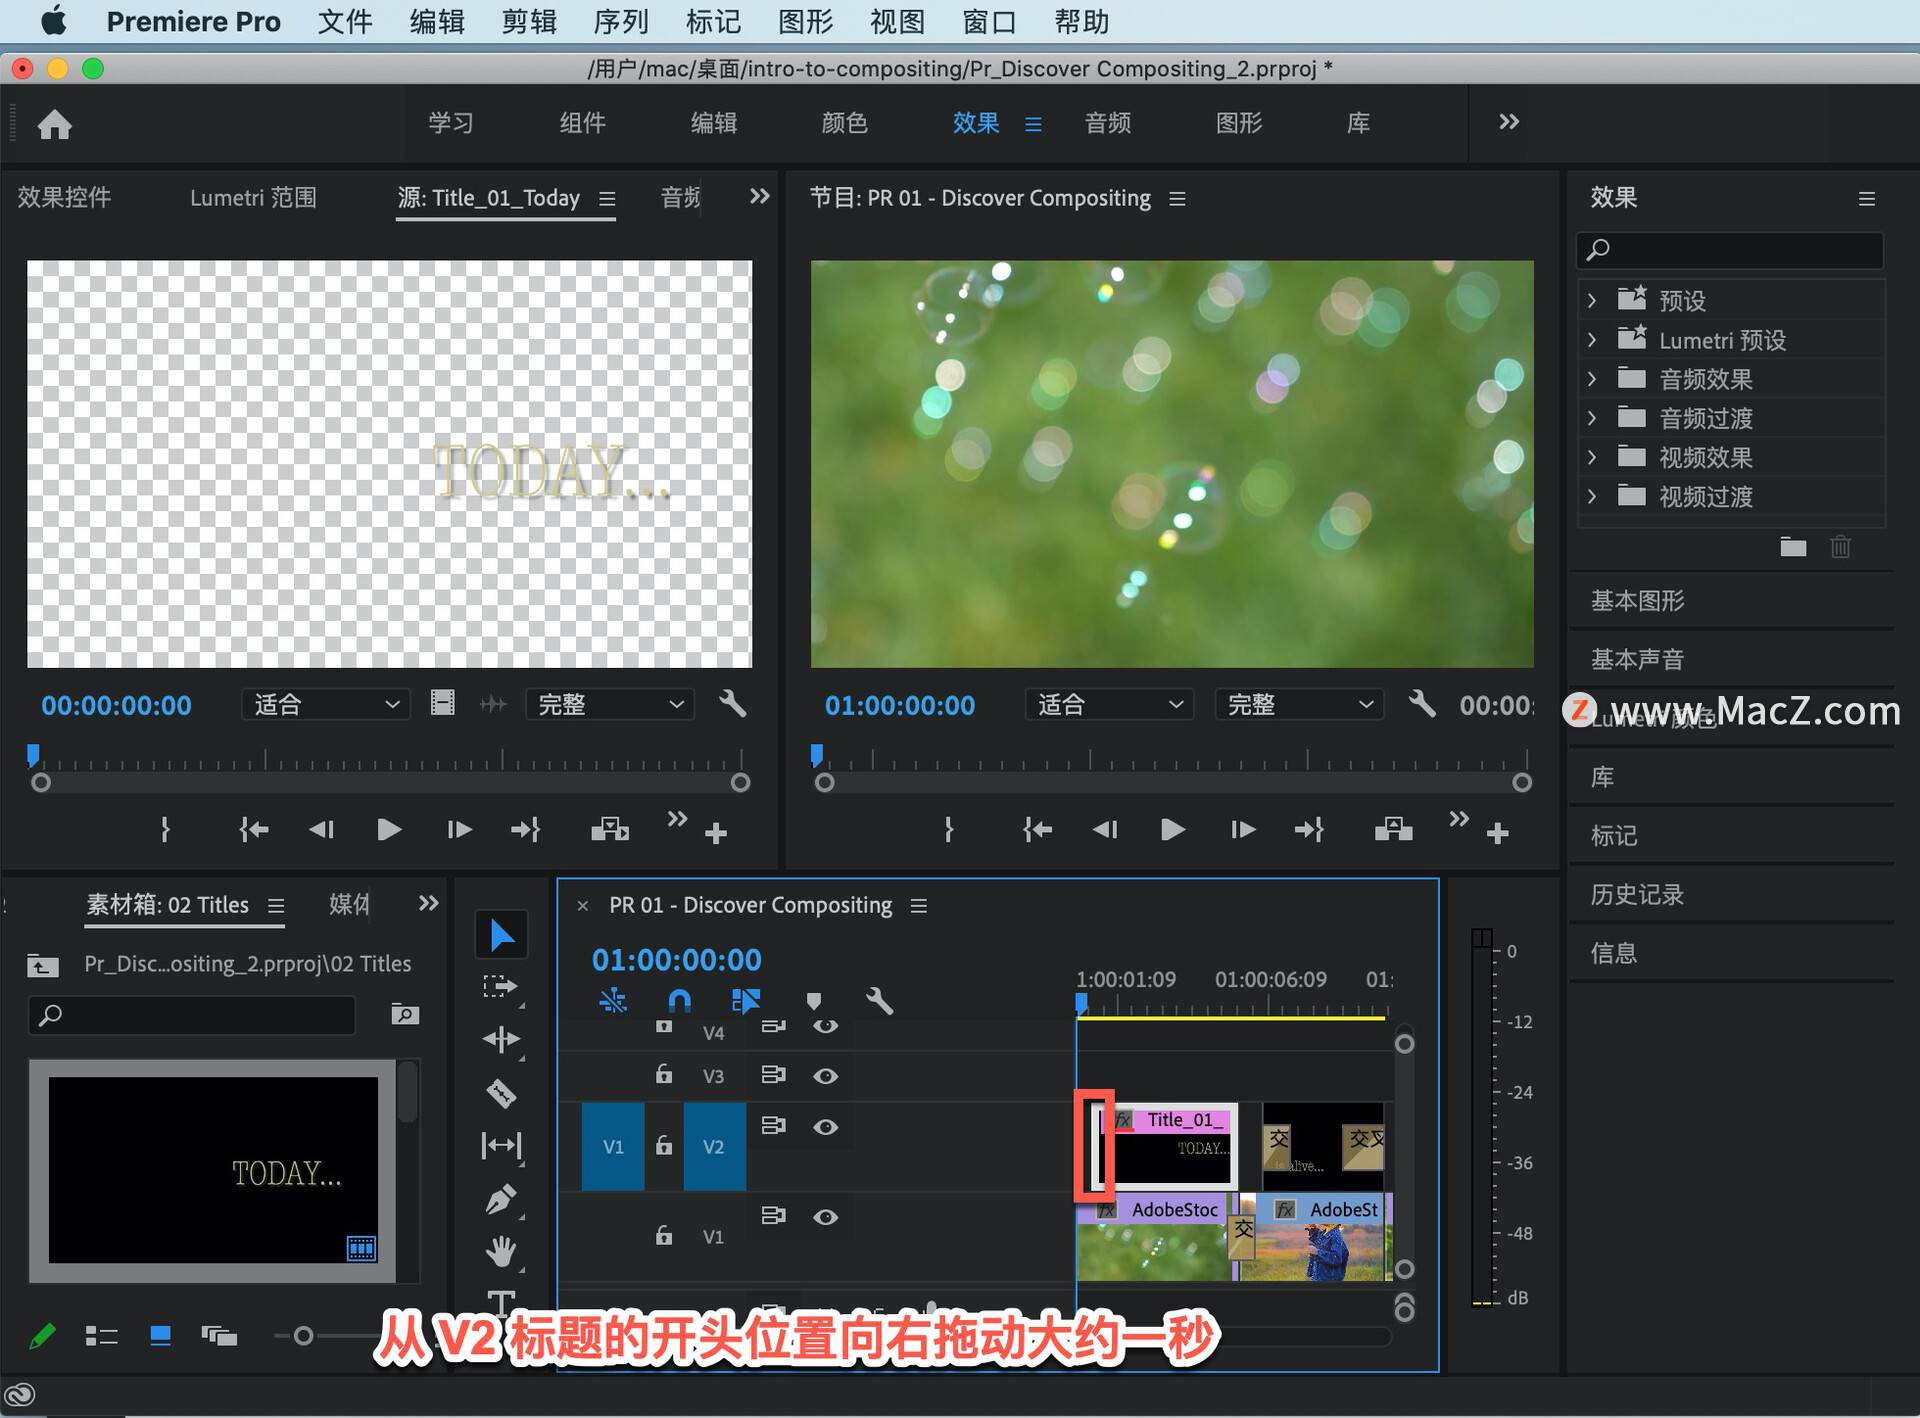Toggle V2 sync lock
This screenshot has width=1920, height=1418.
tap(773, 1126)
